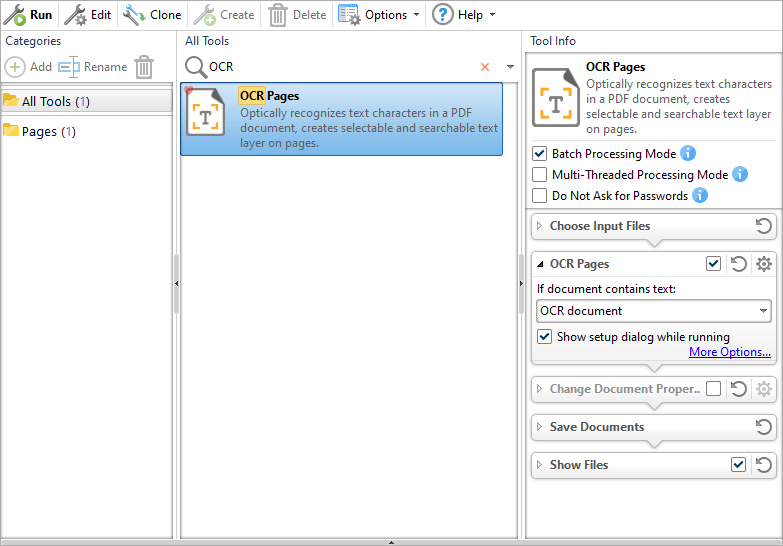Open OCR Pages step gear settings

tap(764, 264)
